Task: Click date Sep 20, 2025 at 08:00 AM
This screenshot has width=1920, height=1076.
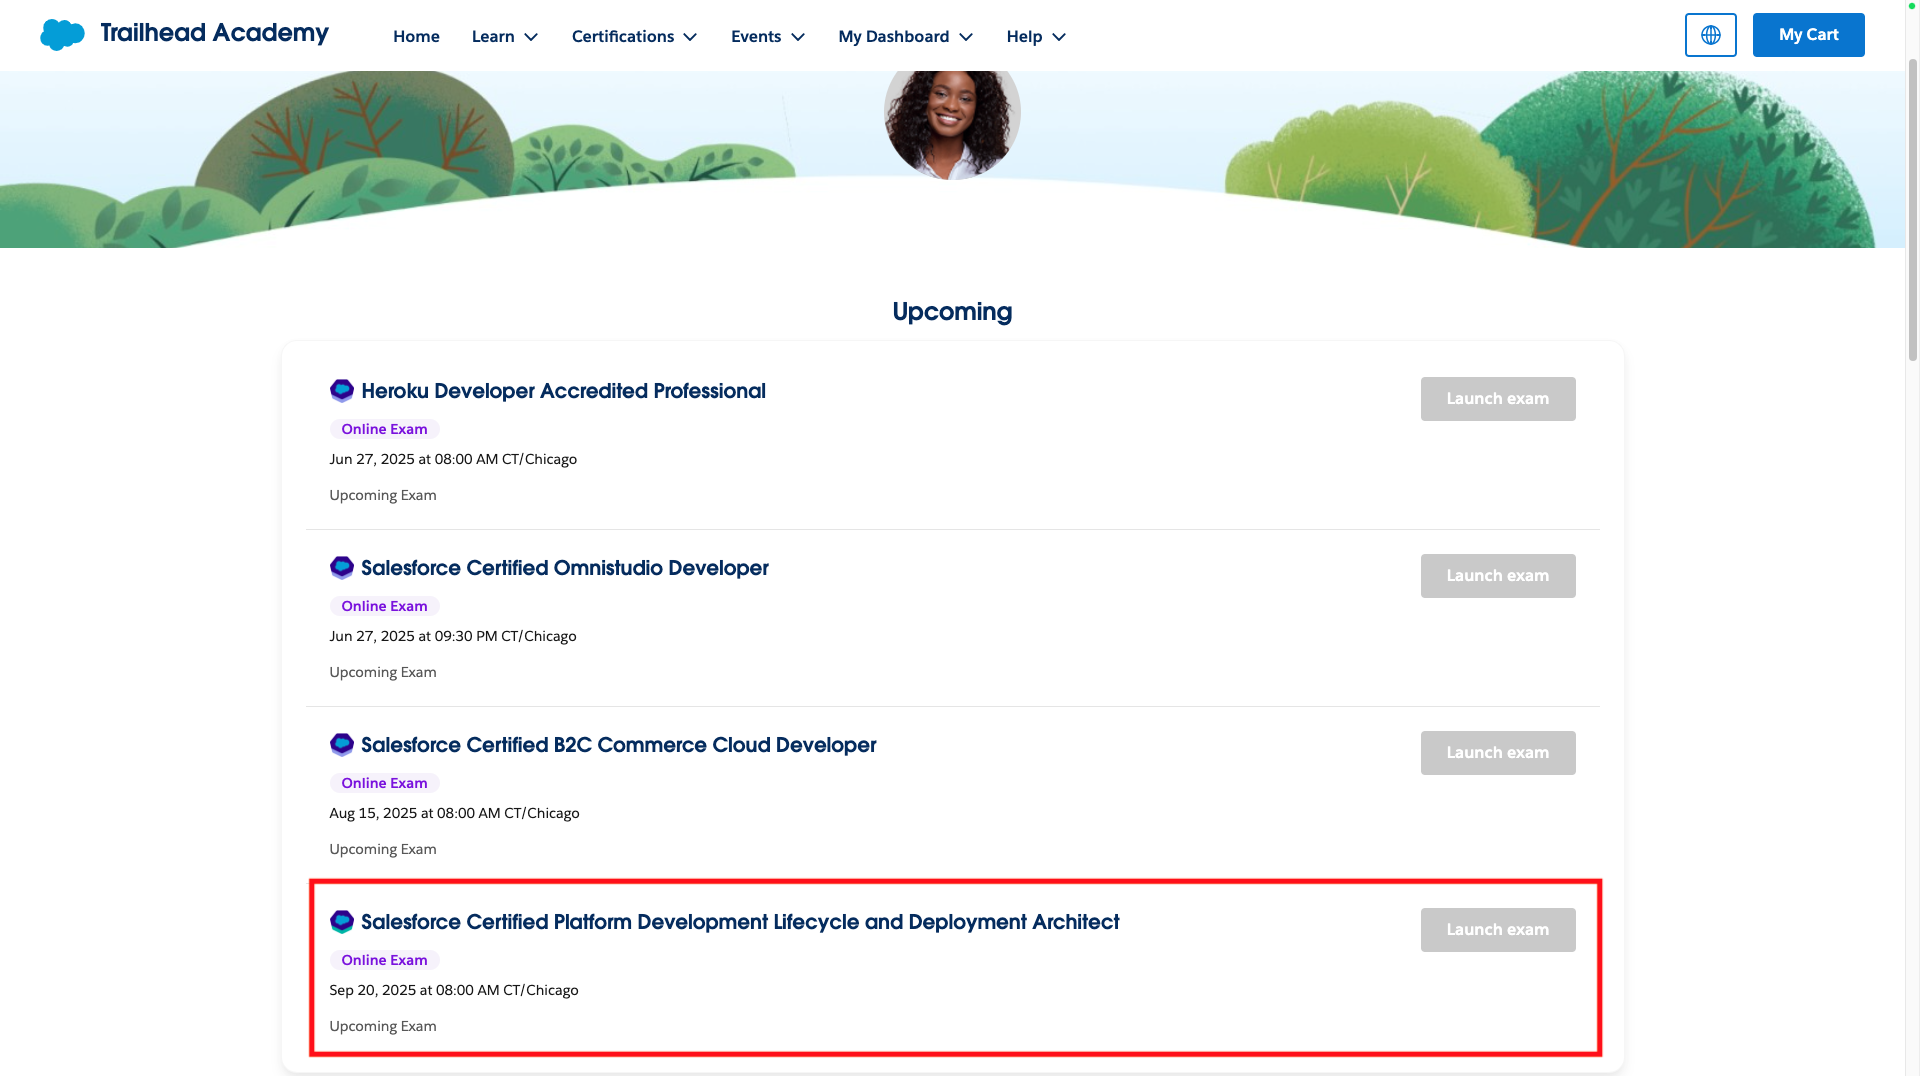Action: (454, 990)
